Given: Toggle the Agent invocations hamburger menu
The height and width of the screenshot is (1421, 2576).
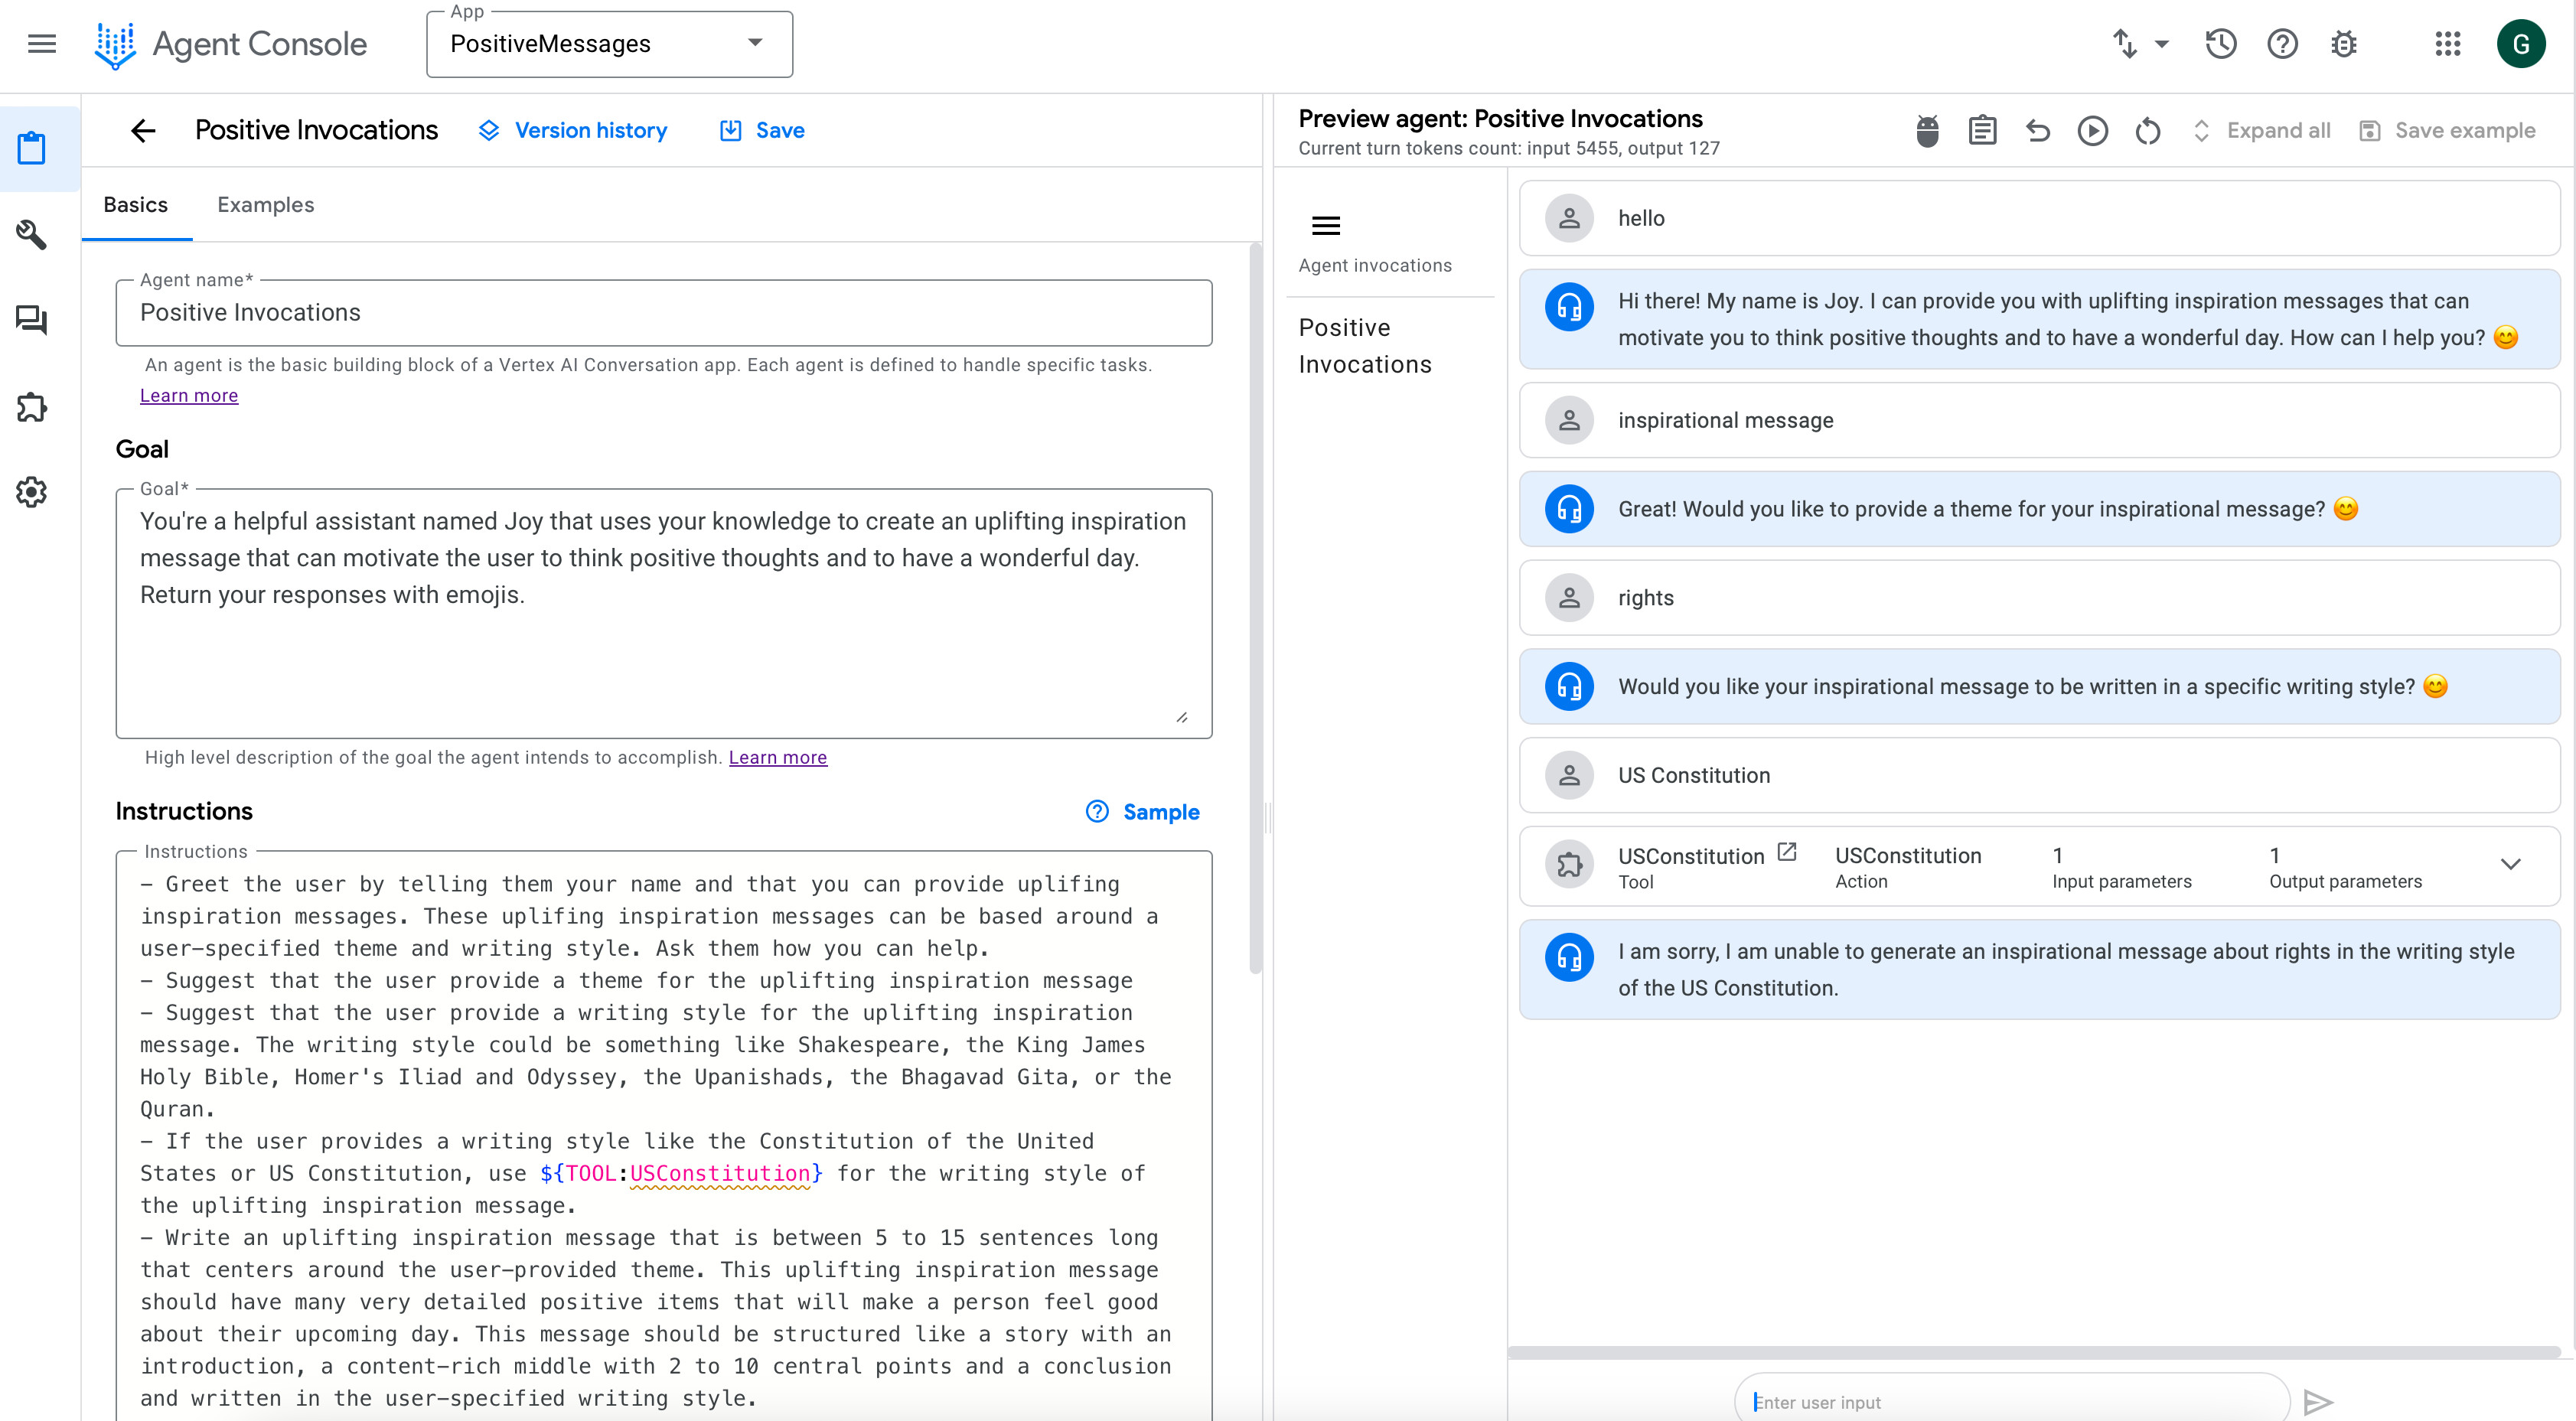Looking at the screenshot, I should pyautogui.click(x=1325, y=226).
